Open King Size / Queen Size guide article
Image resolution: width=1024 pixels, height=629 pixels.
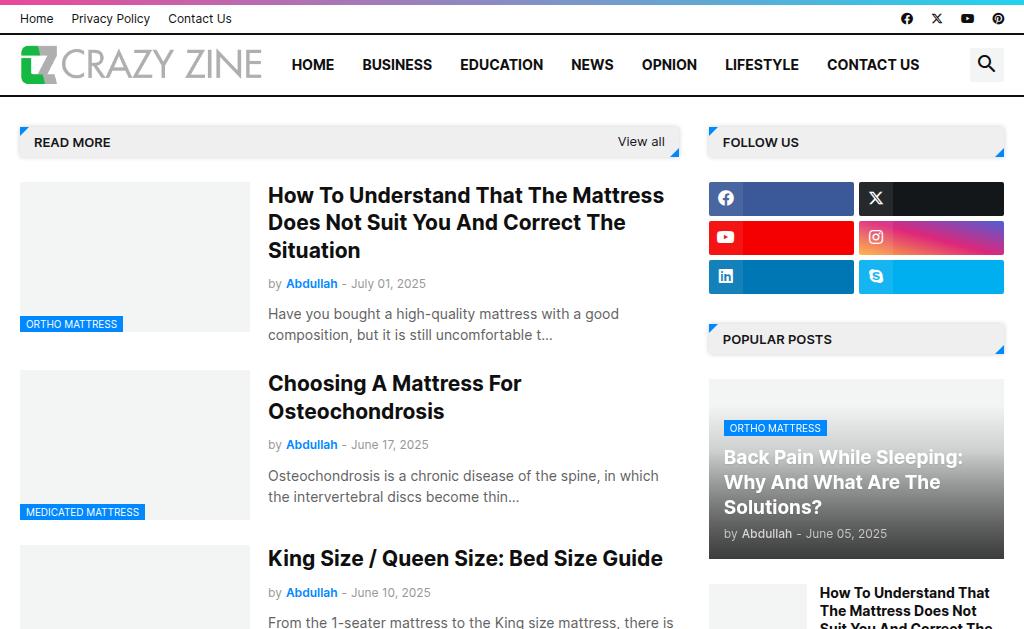465,558
